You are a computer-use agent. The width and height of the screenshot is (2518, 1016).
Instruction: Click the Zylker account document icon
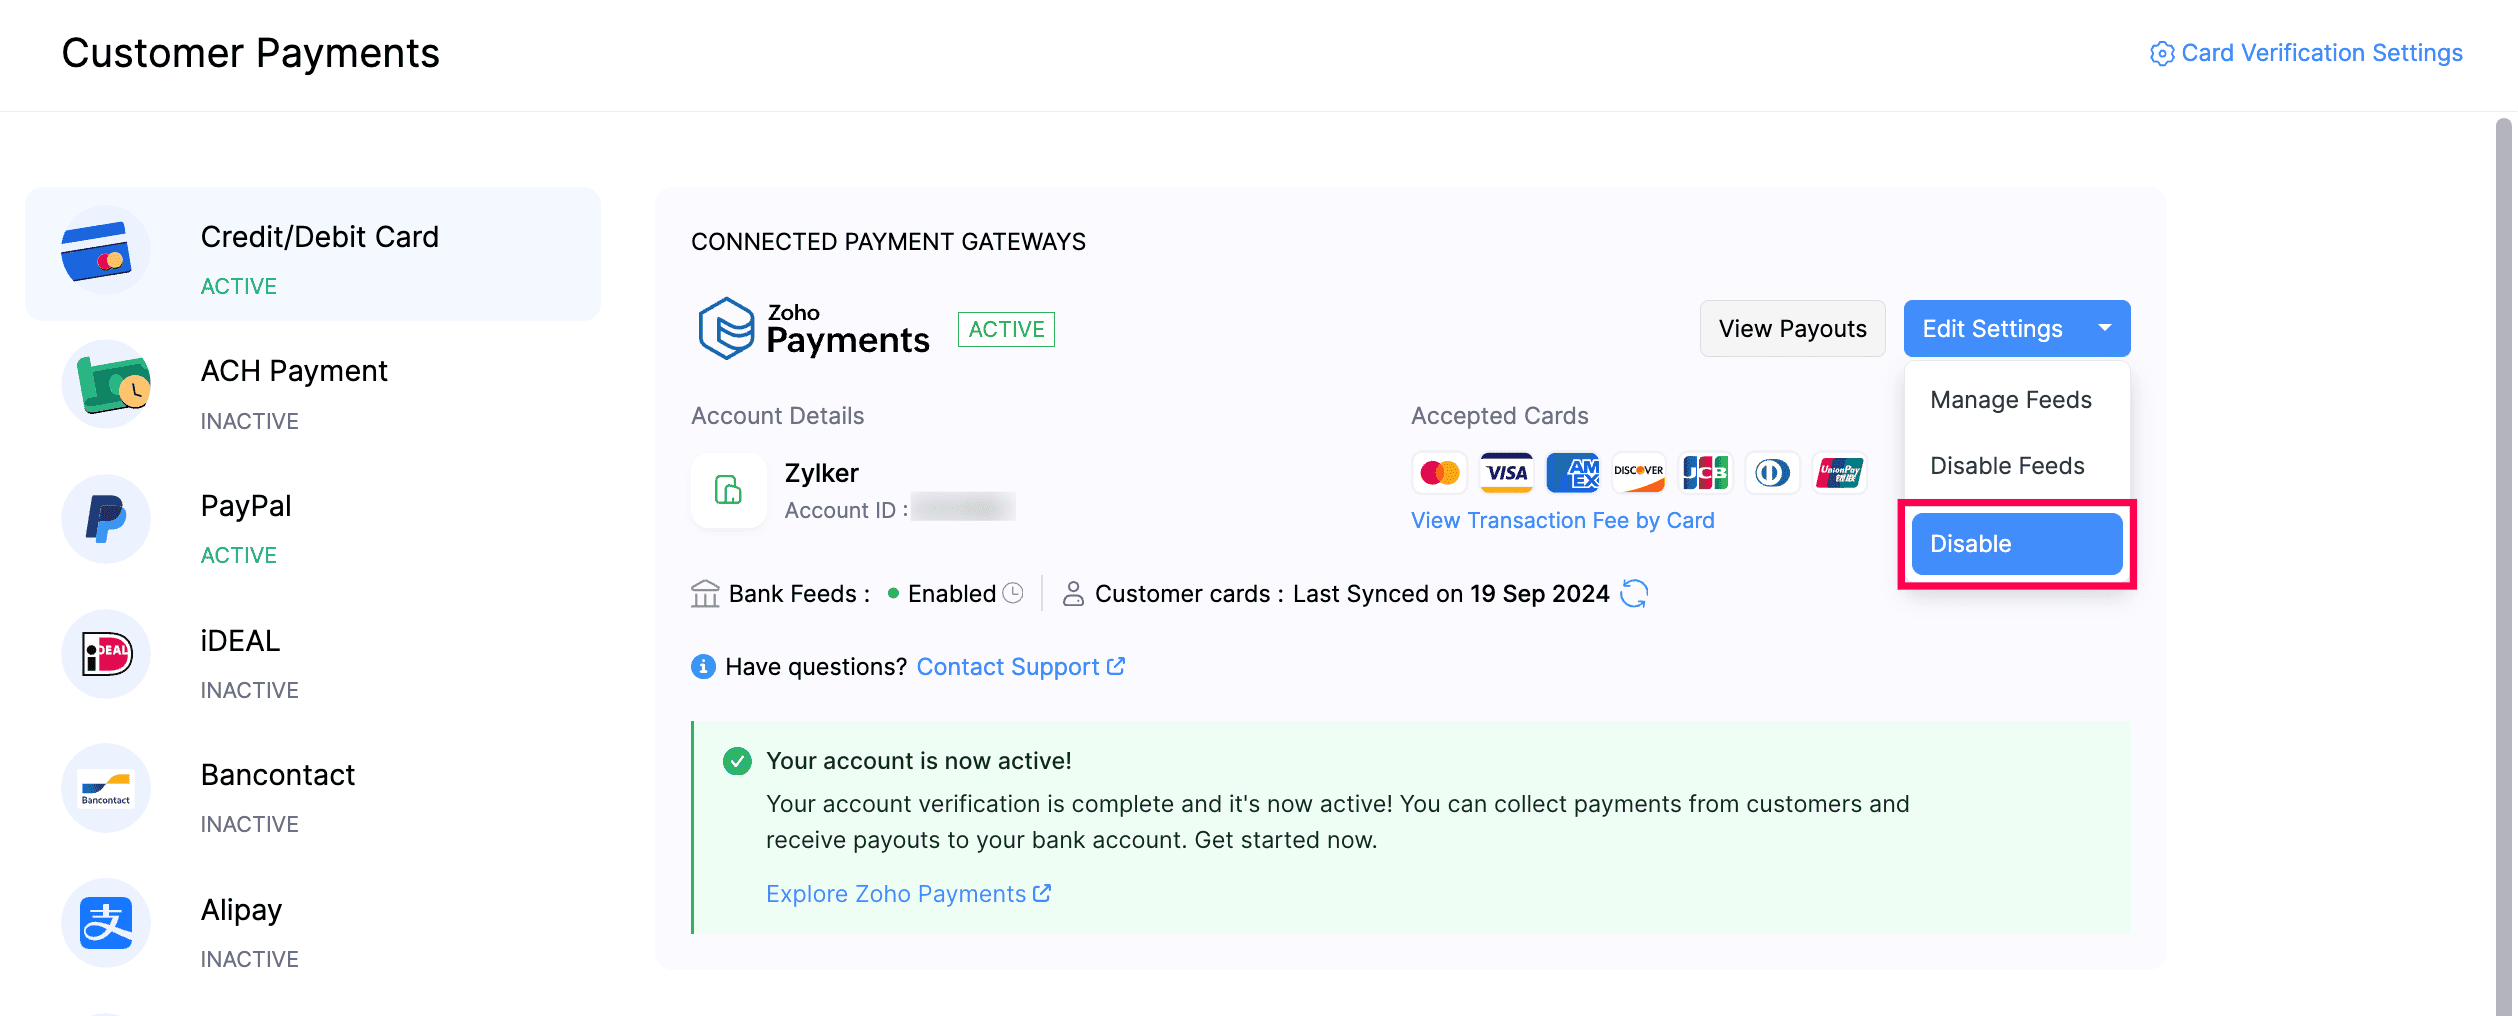(728, 490)
